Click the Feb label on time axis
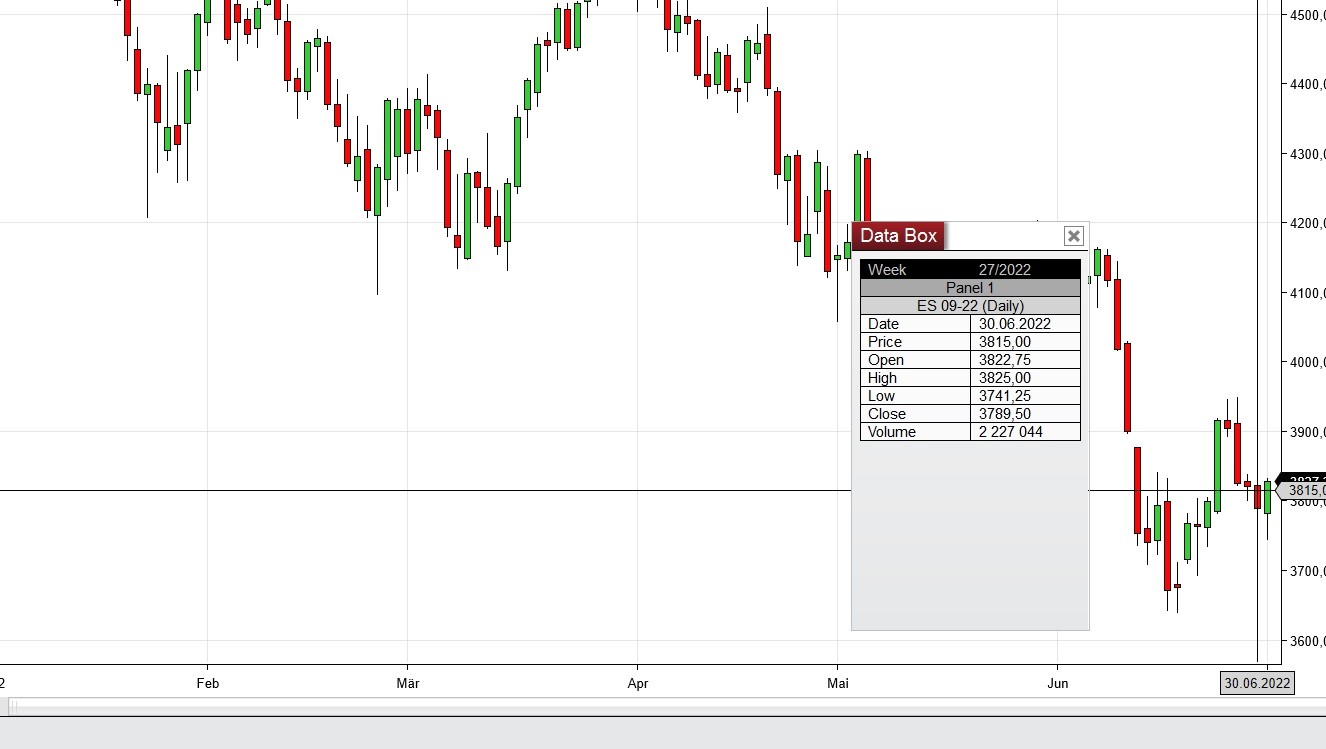The height and width of the screenshot is (749, 1326). 207,684
